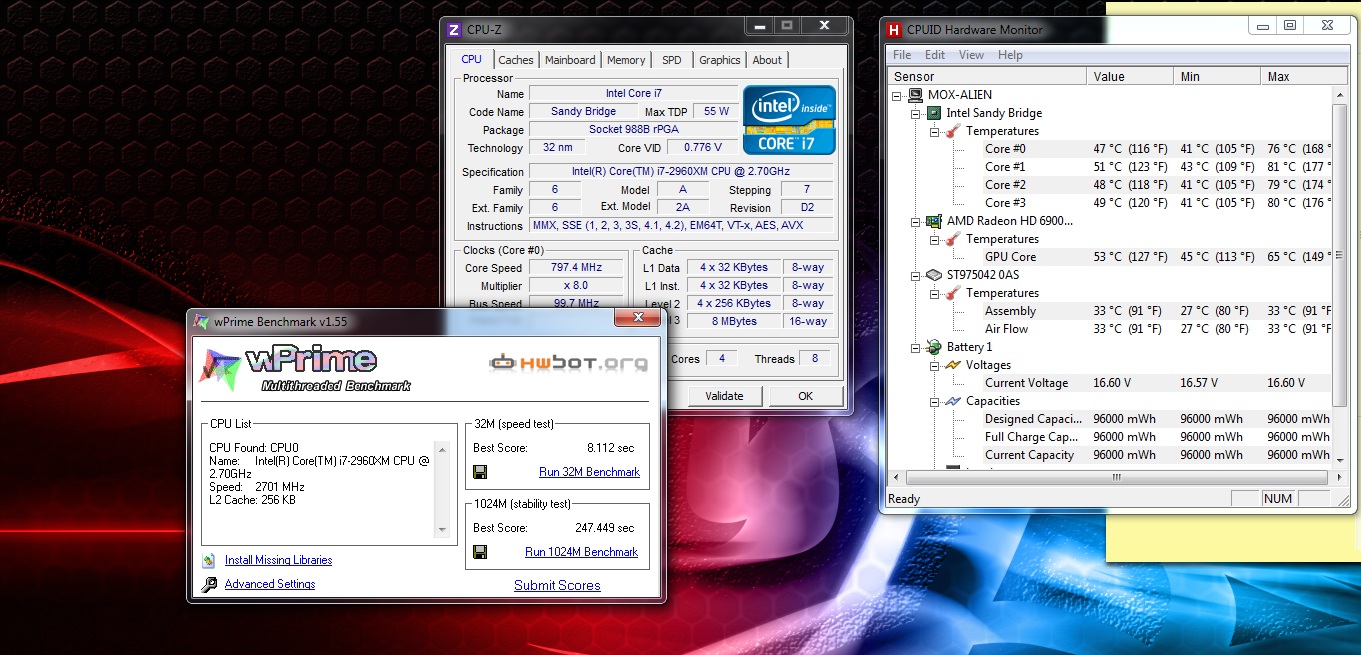
Task: Open HWMonitor Edit menu
Action: pos(935,55)
